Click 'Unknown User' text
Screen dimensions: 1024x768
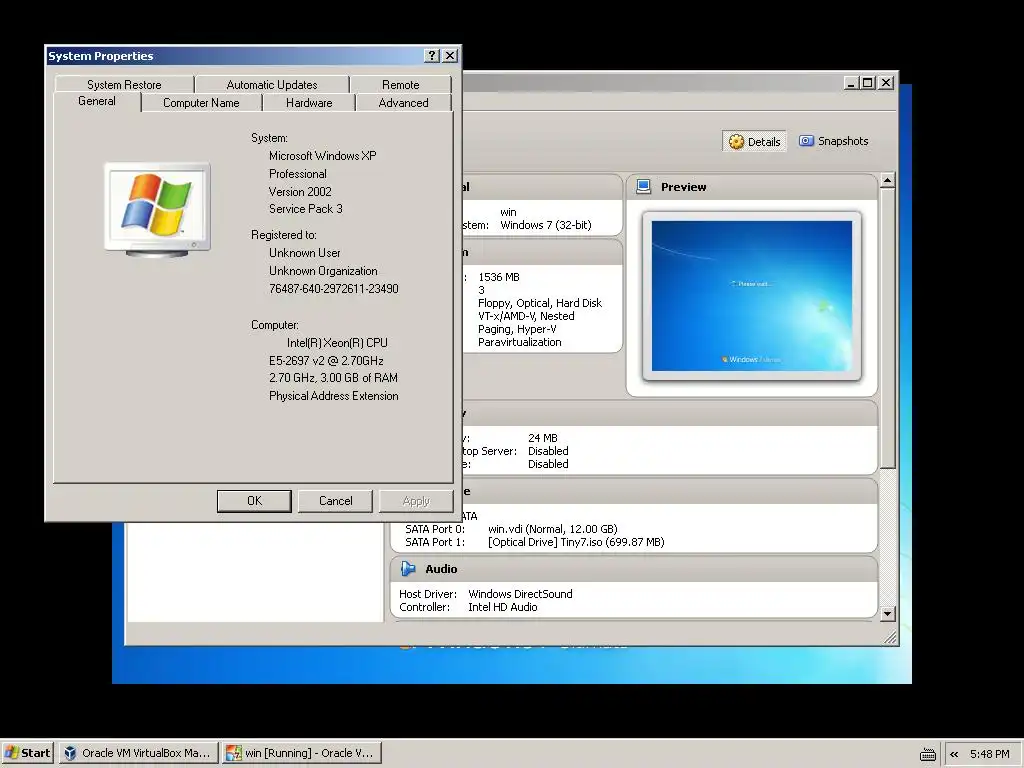304,253
